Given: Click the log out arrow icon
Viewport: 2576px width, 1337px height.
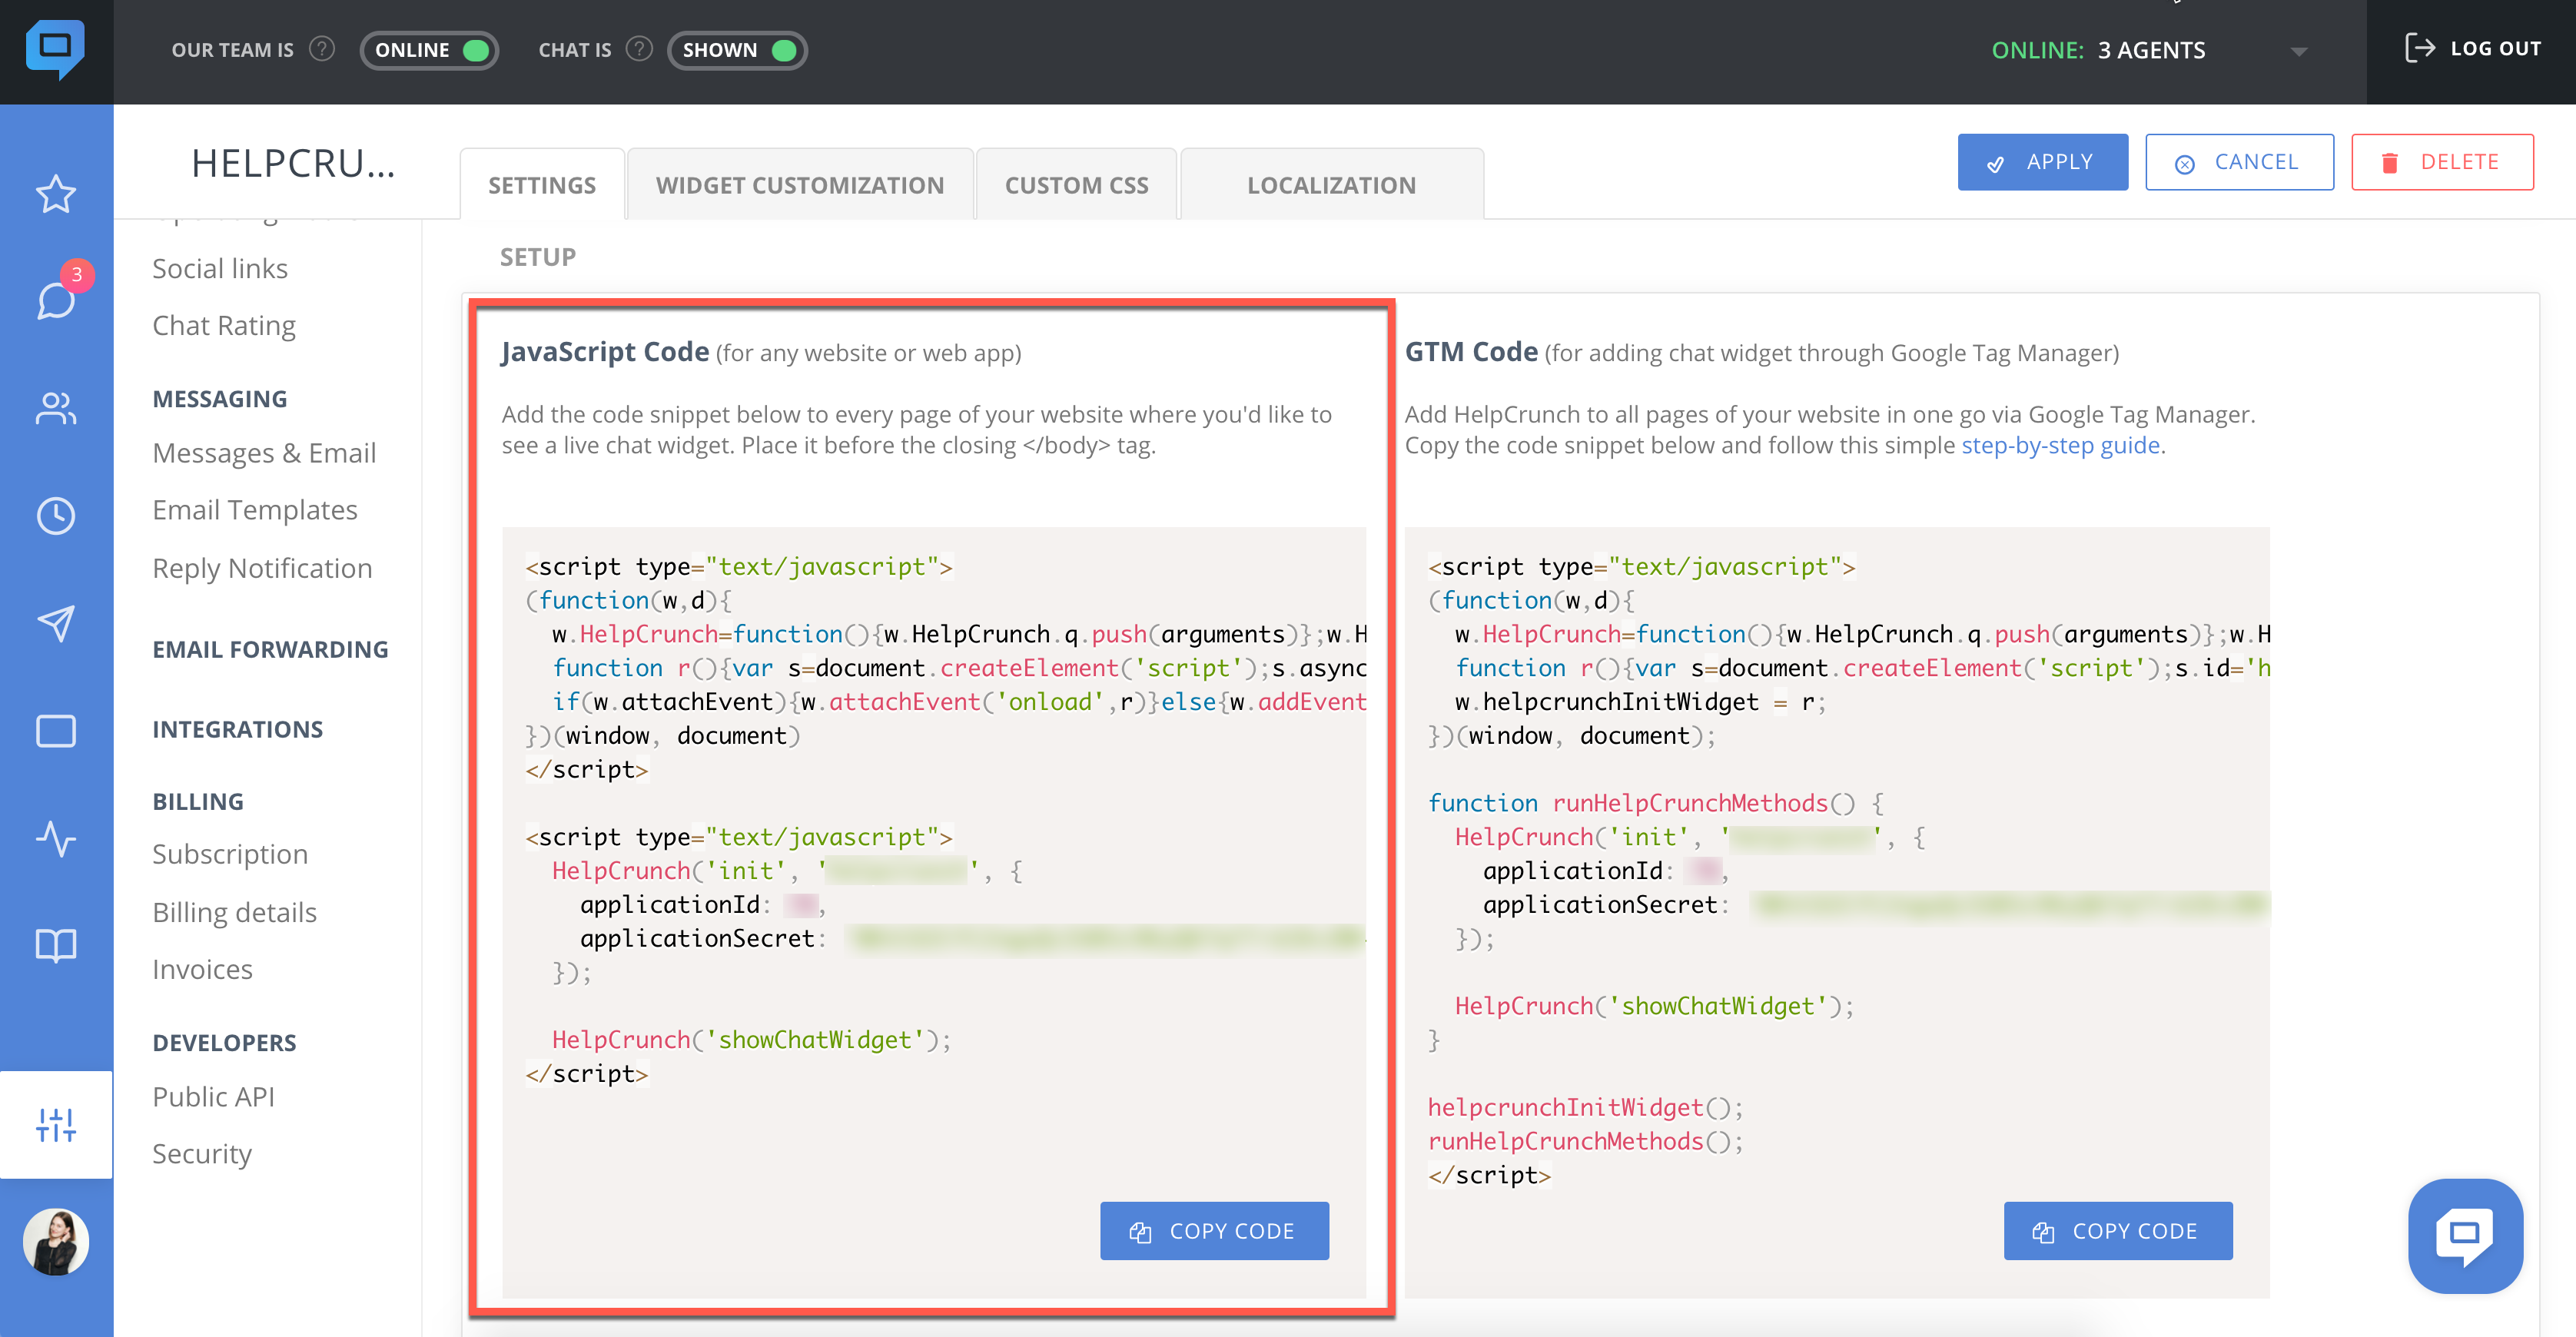Looking at the screenshot, I should [x=2420, y=48].
